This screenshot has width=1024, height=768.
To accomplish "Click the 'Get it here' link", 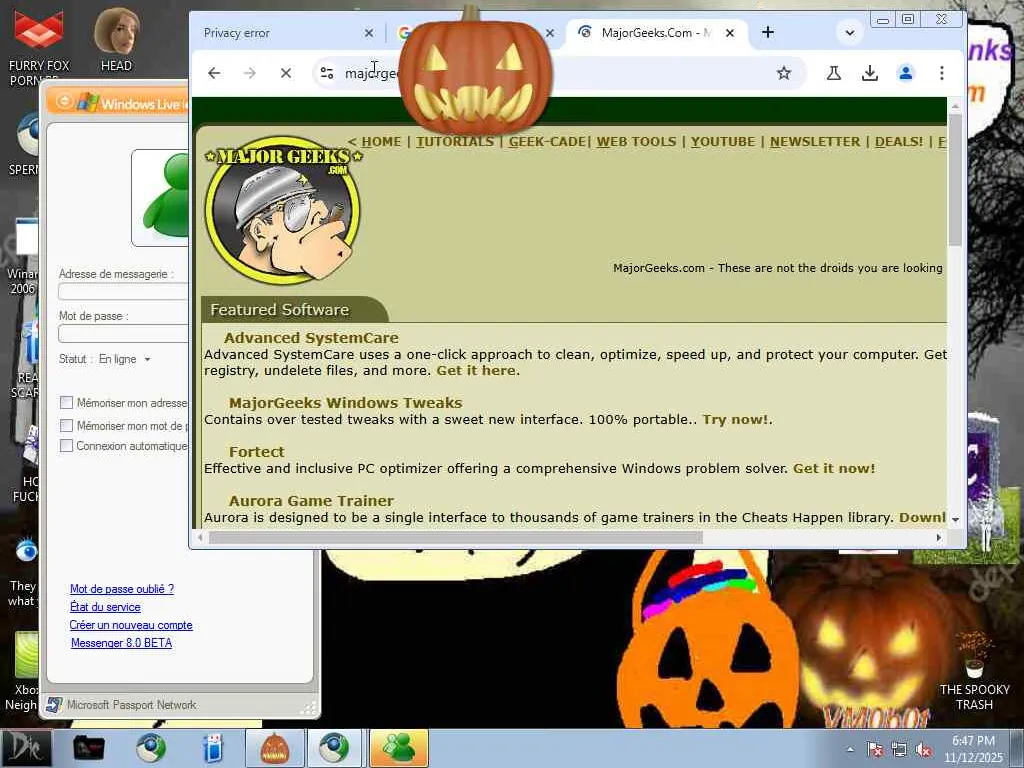I will (476, 370).
